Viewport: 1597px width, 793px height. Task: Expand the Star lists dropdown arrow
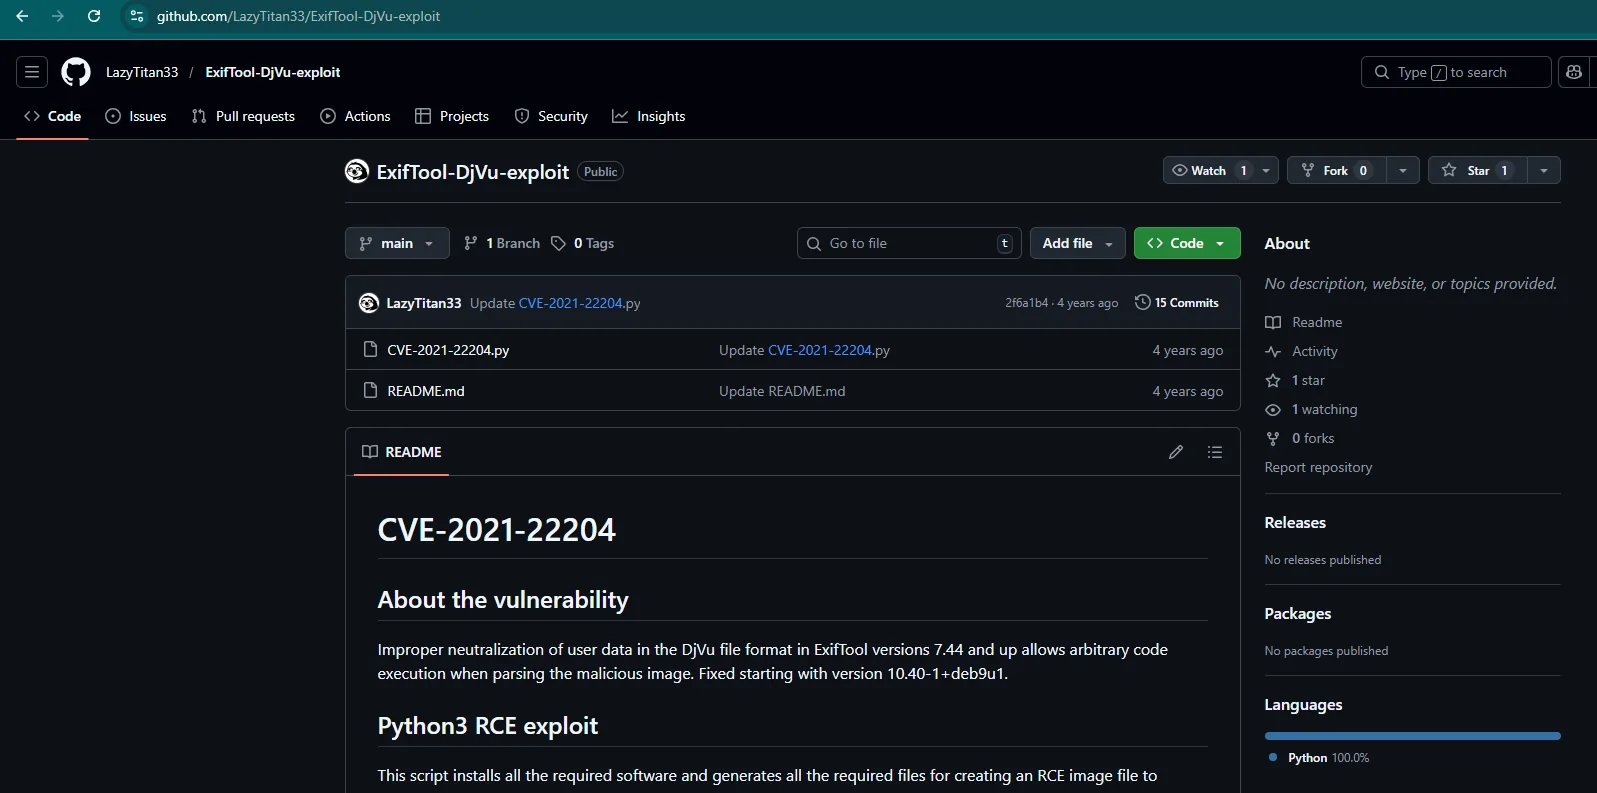[x=1544, y=170]
